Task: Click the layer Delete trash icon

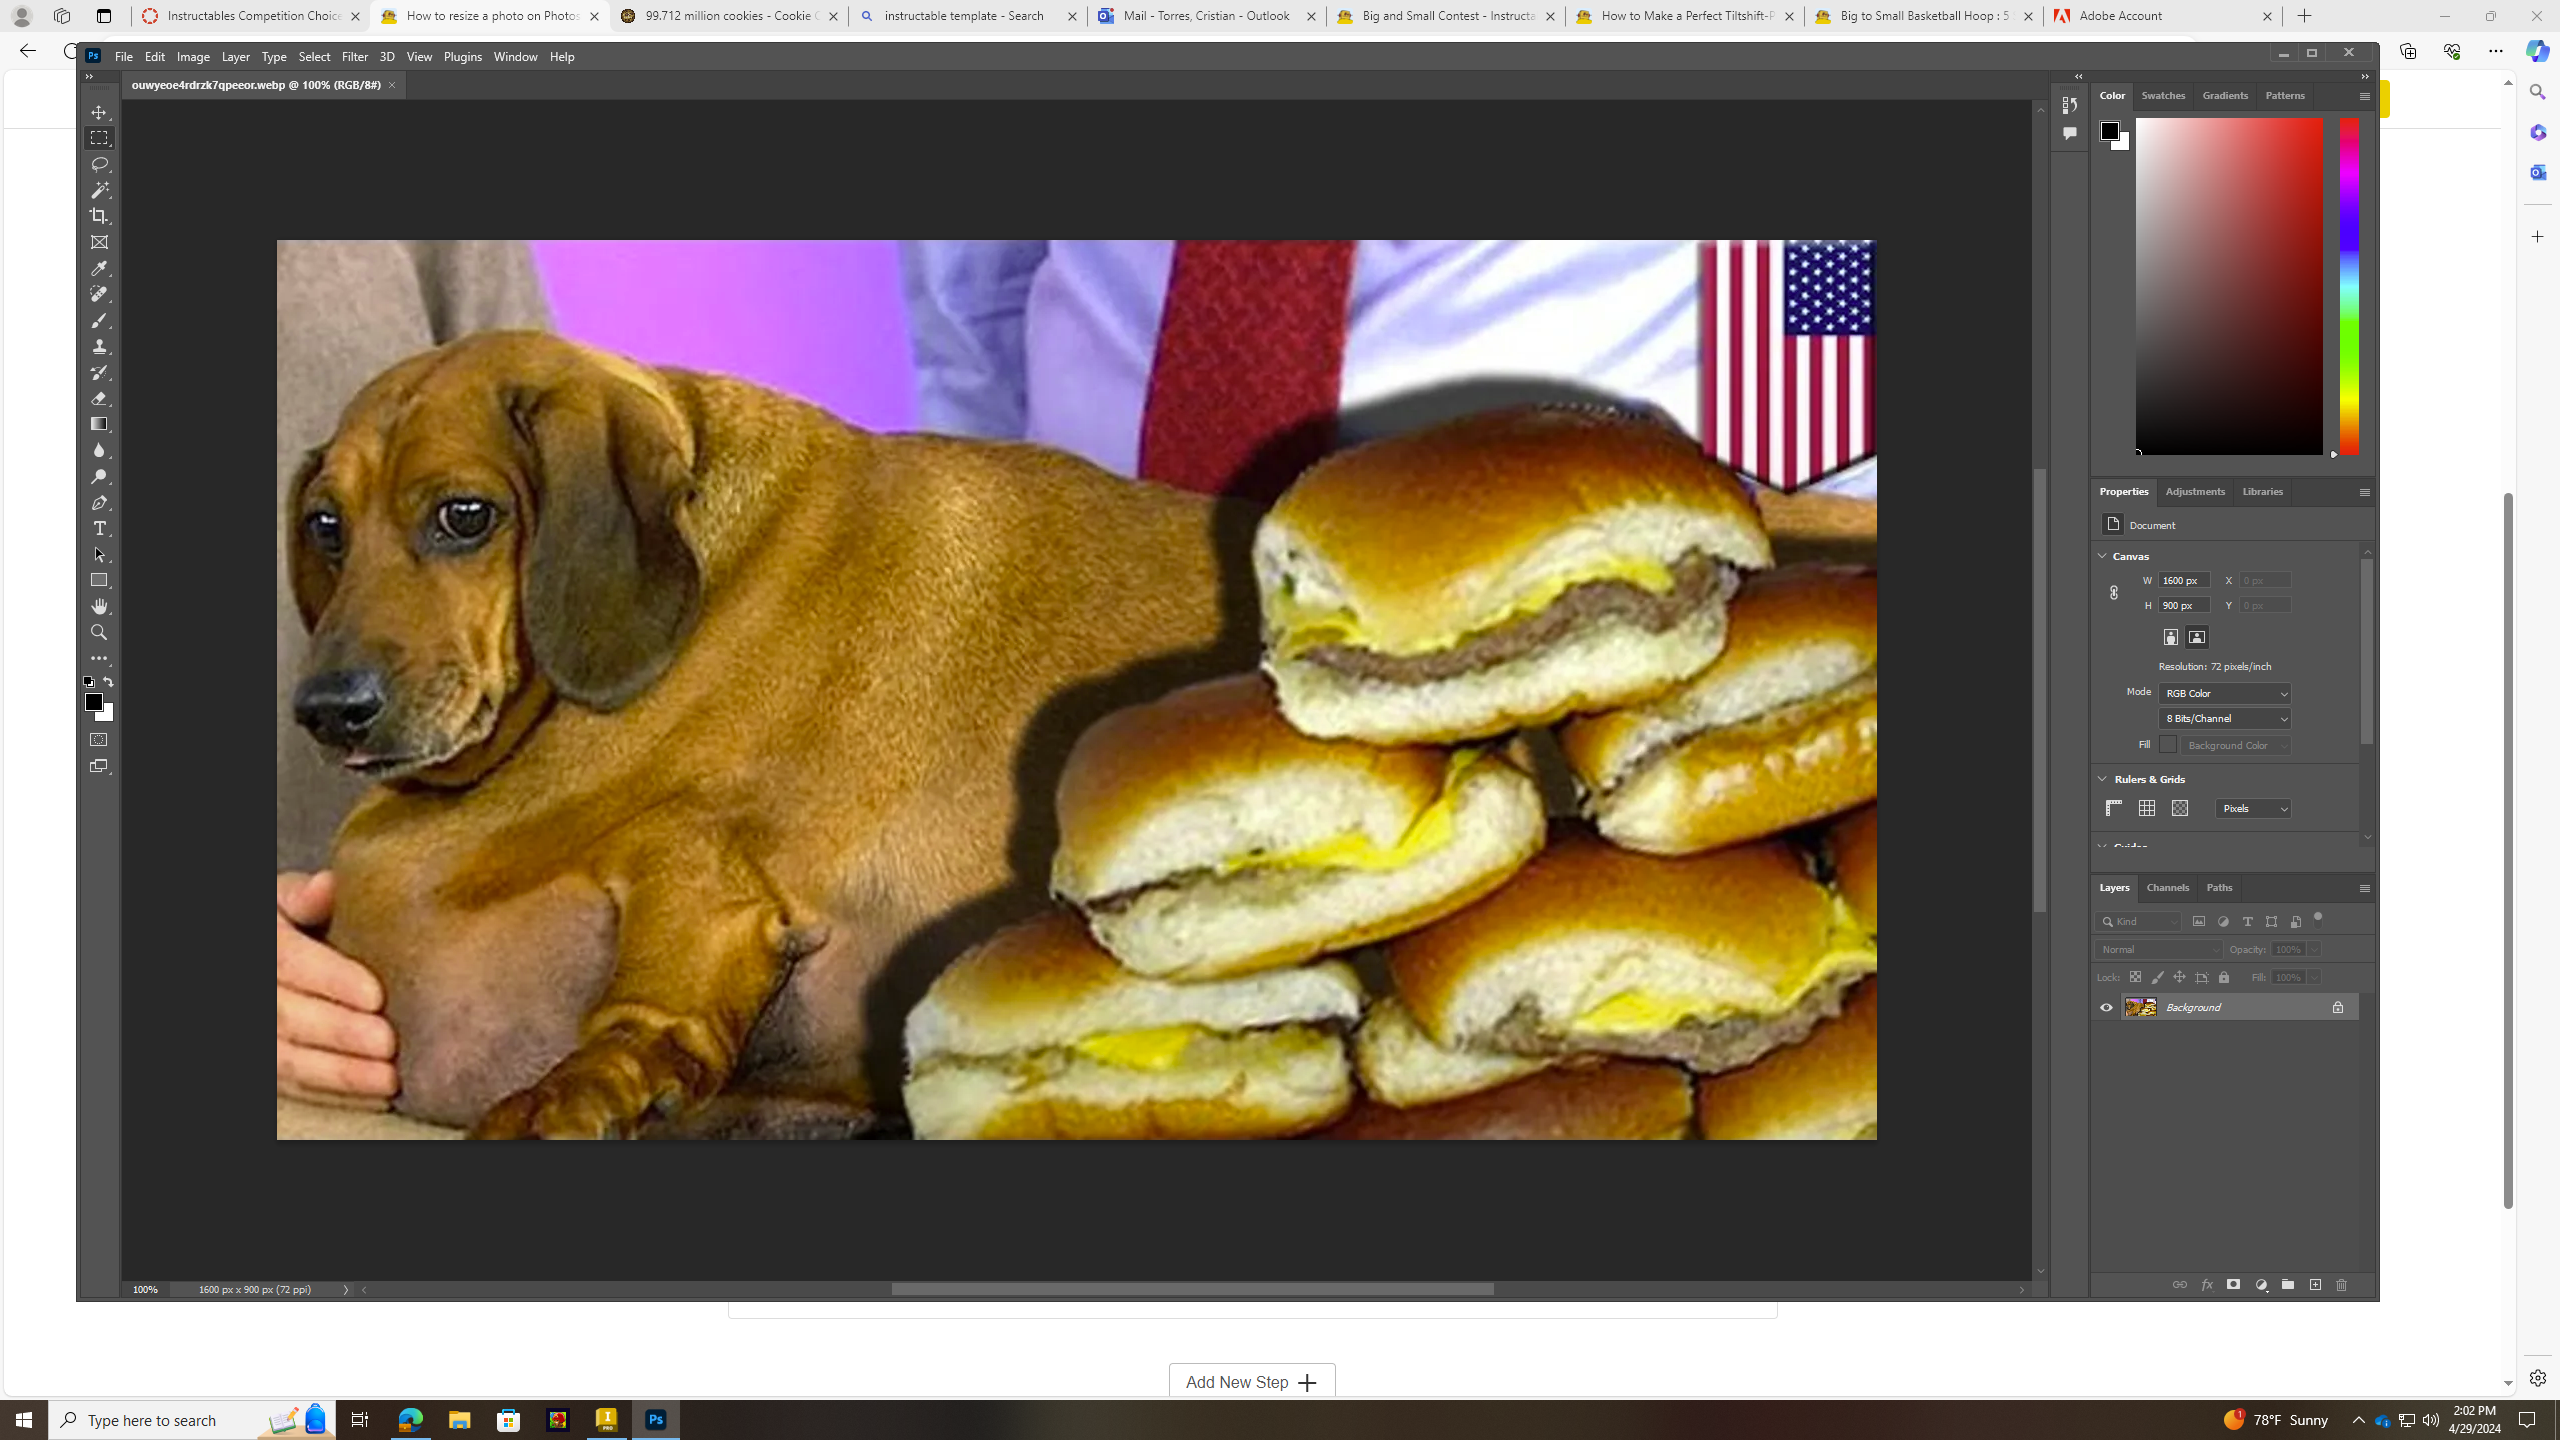Action: tap(2341, 1285)
